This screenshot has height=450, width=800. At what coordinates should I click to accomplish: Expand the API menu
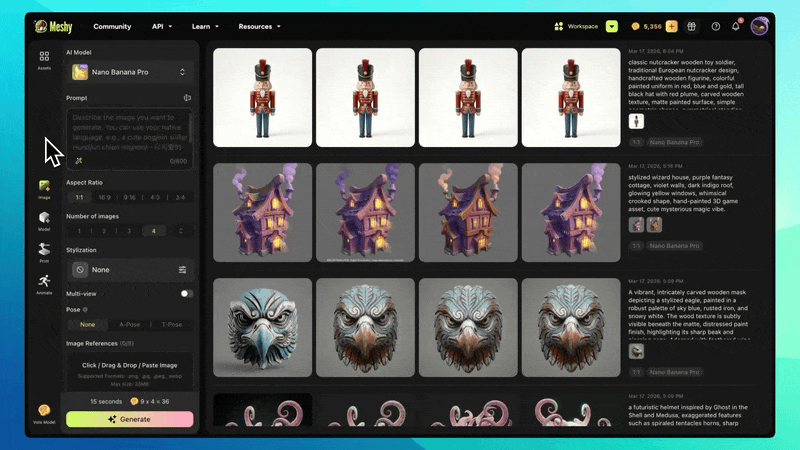point(162,27)
